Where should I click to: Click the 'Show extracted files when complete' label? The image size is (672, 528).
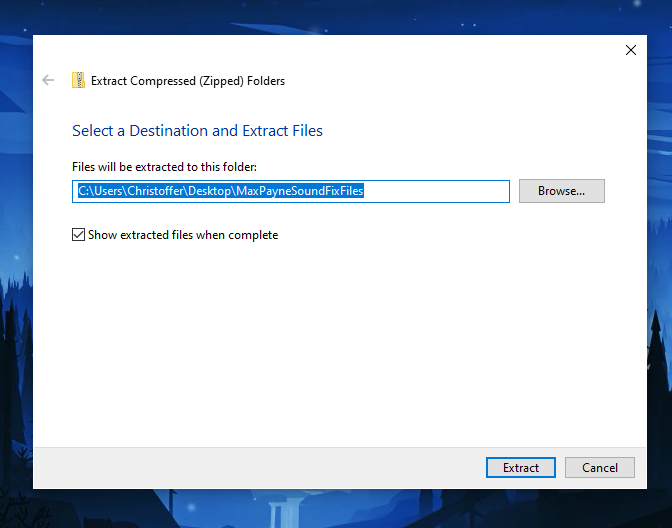[x=182, y=235]
